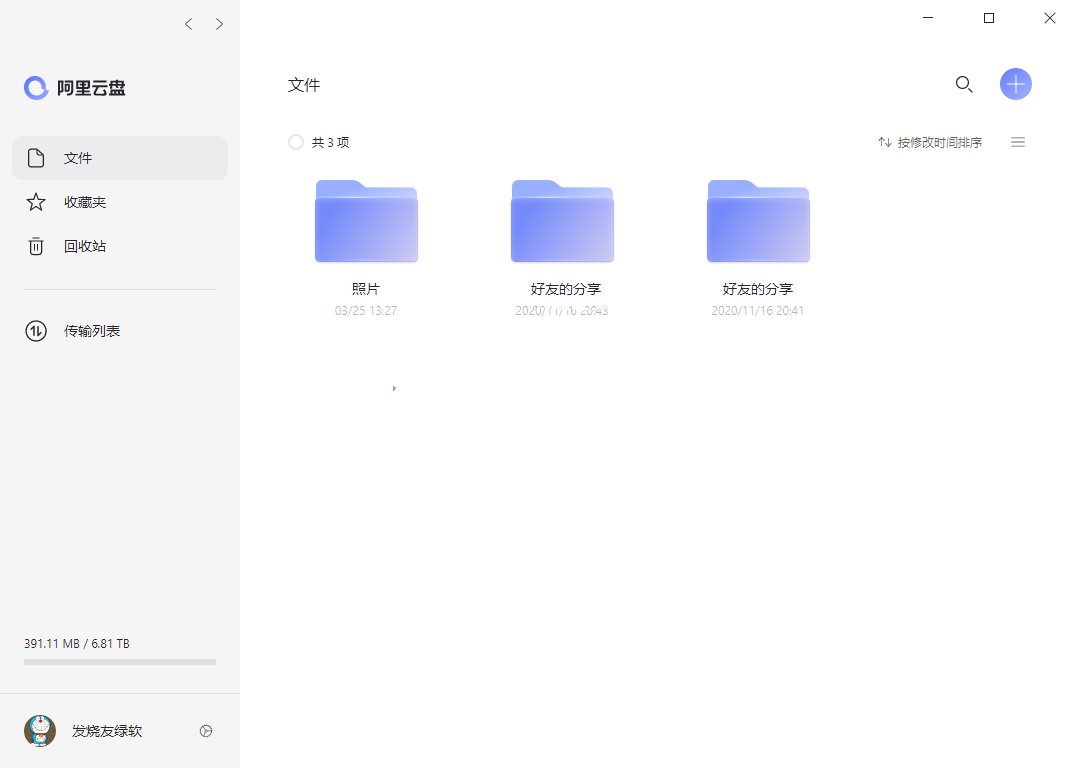The width and height of the screenshot is (1080, 768).
Task: Minimize the Aliyun Drive window
Action: tap(928, 18)
